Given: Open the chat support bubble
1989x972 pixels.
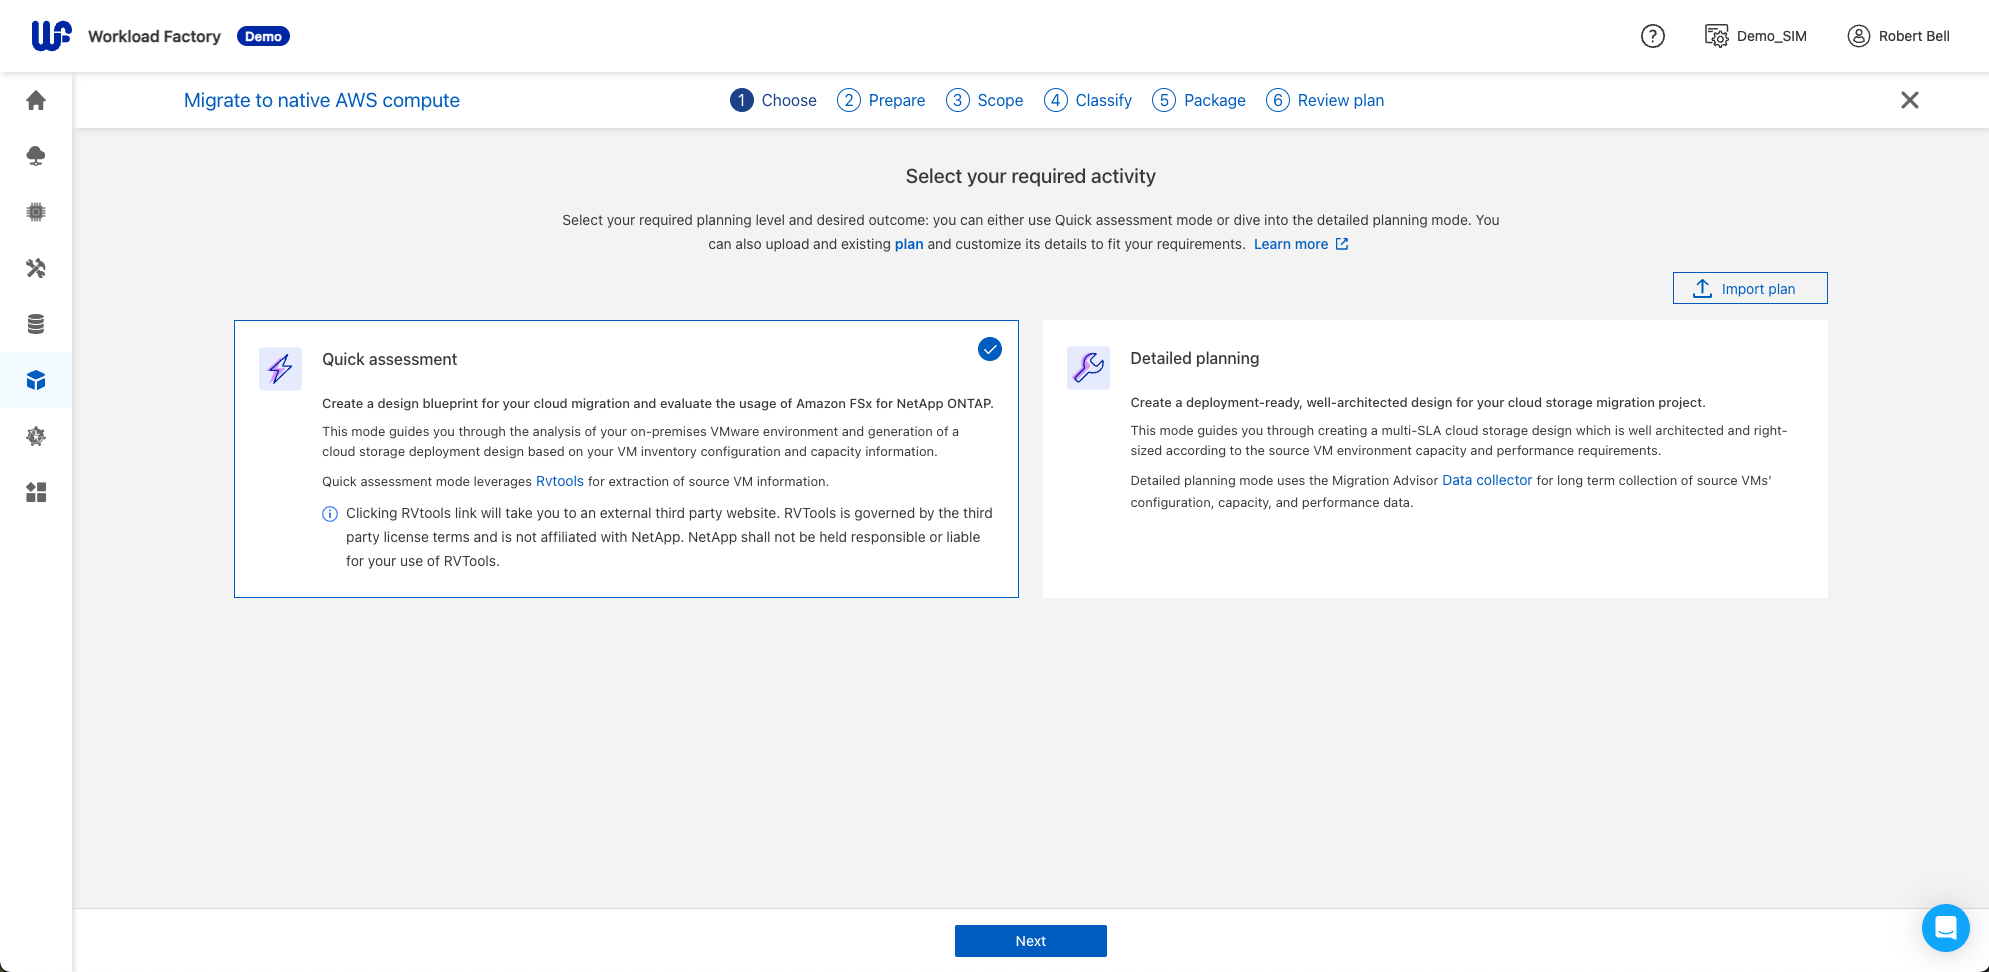Looking at the screenshot, I should [x=1946, y=928].
